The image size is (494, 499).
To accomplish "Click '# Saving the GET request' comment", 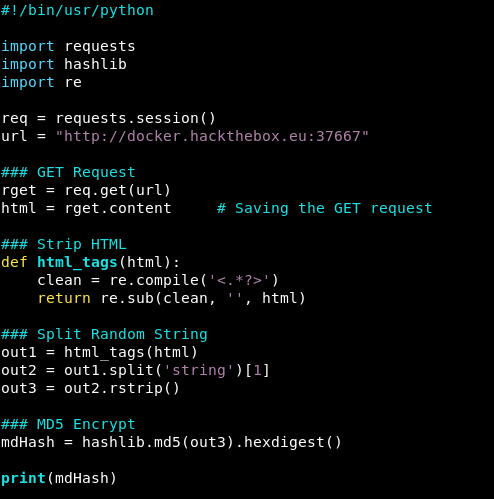I will tap(325, 208).
